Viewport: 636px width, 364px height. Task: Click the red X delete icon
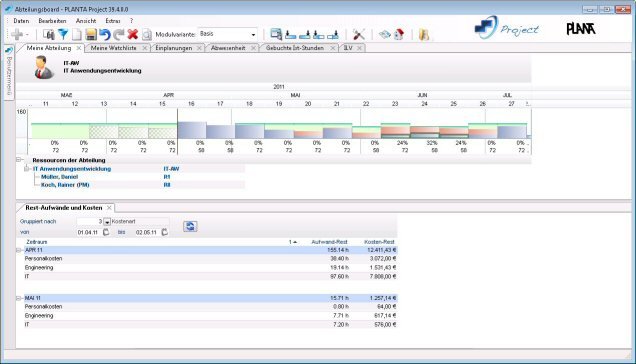[133, 34]
